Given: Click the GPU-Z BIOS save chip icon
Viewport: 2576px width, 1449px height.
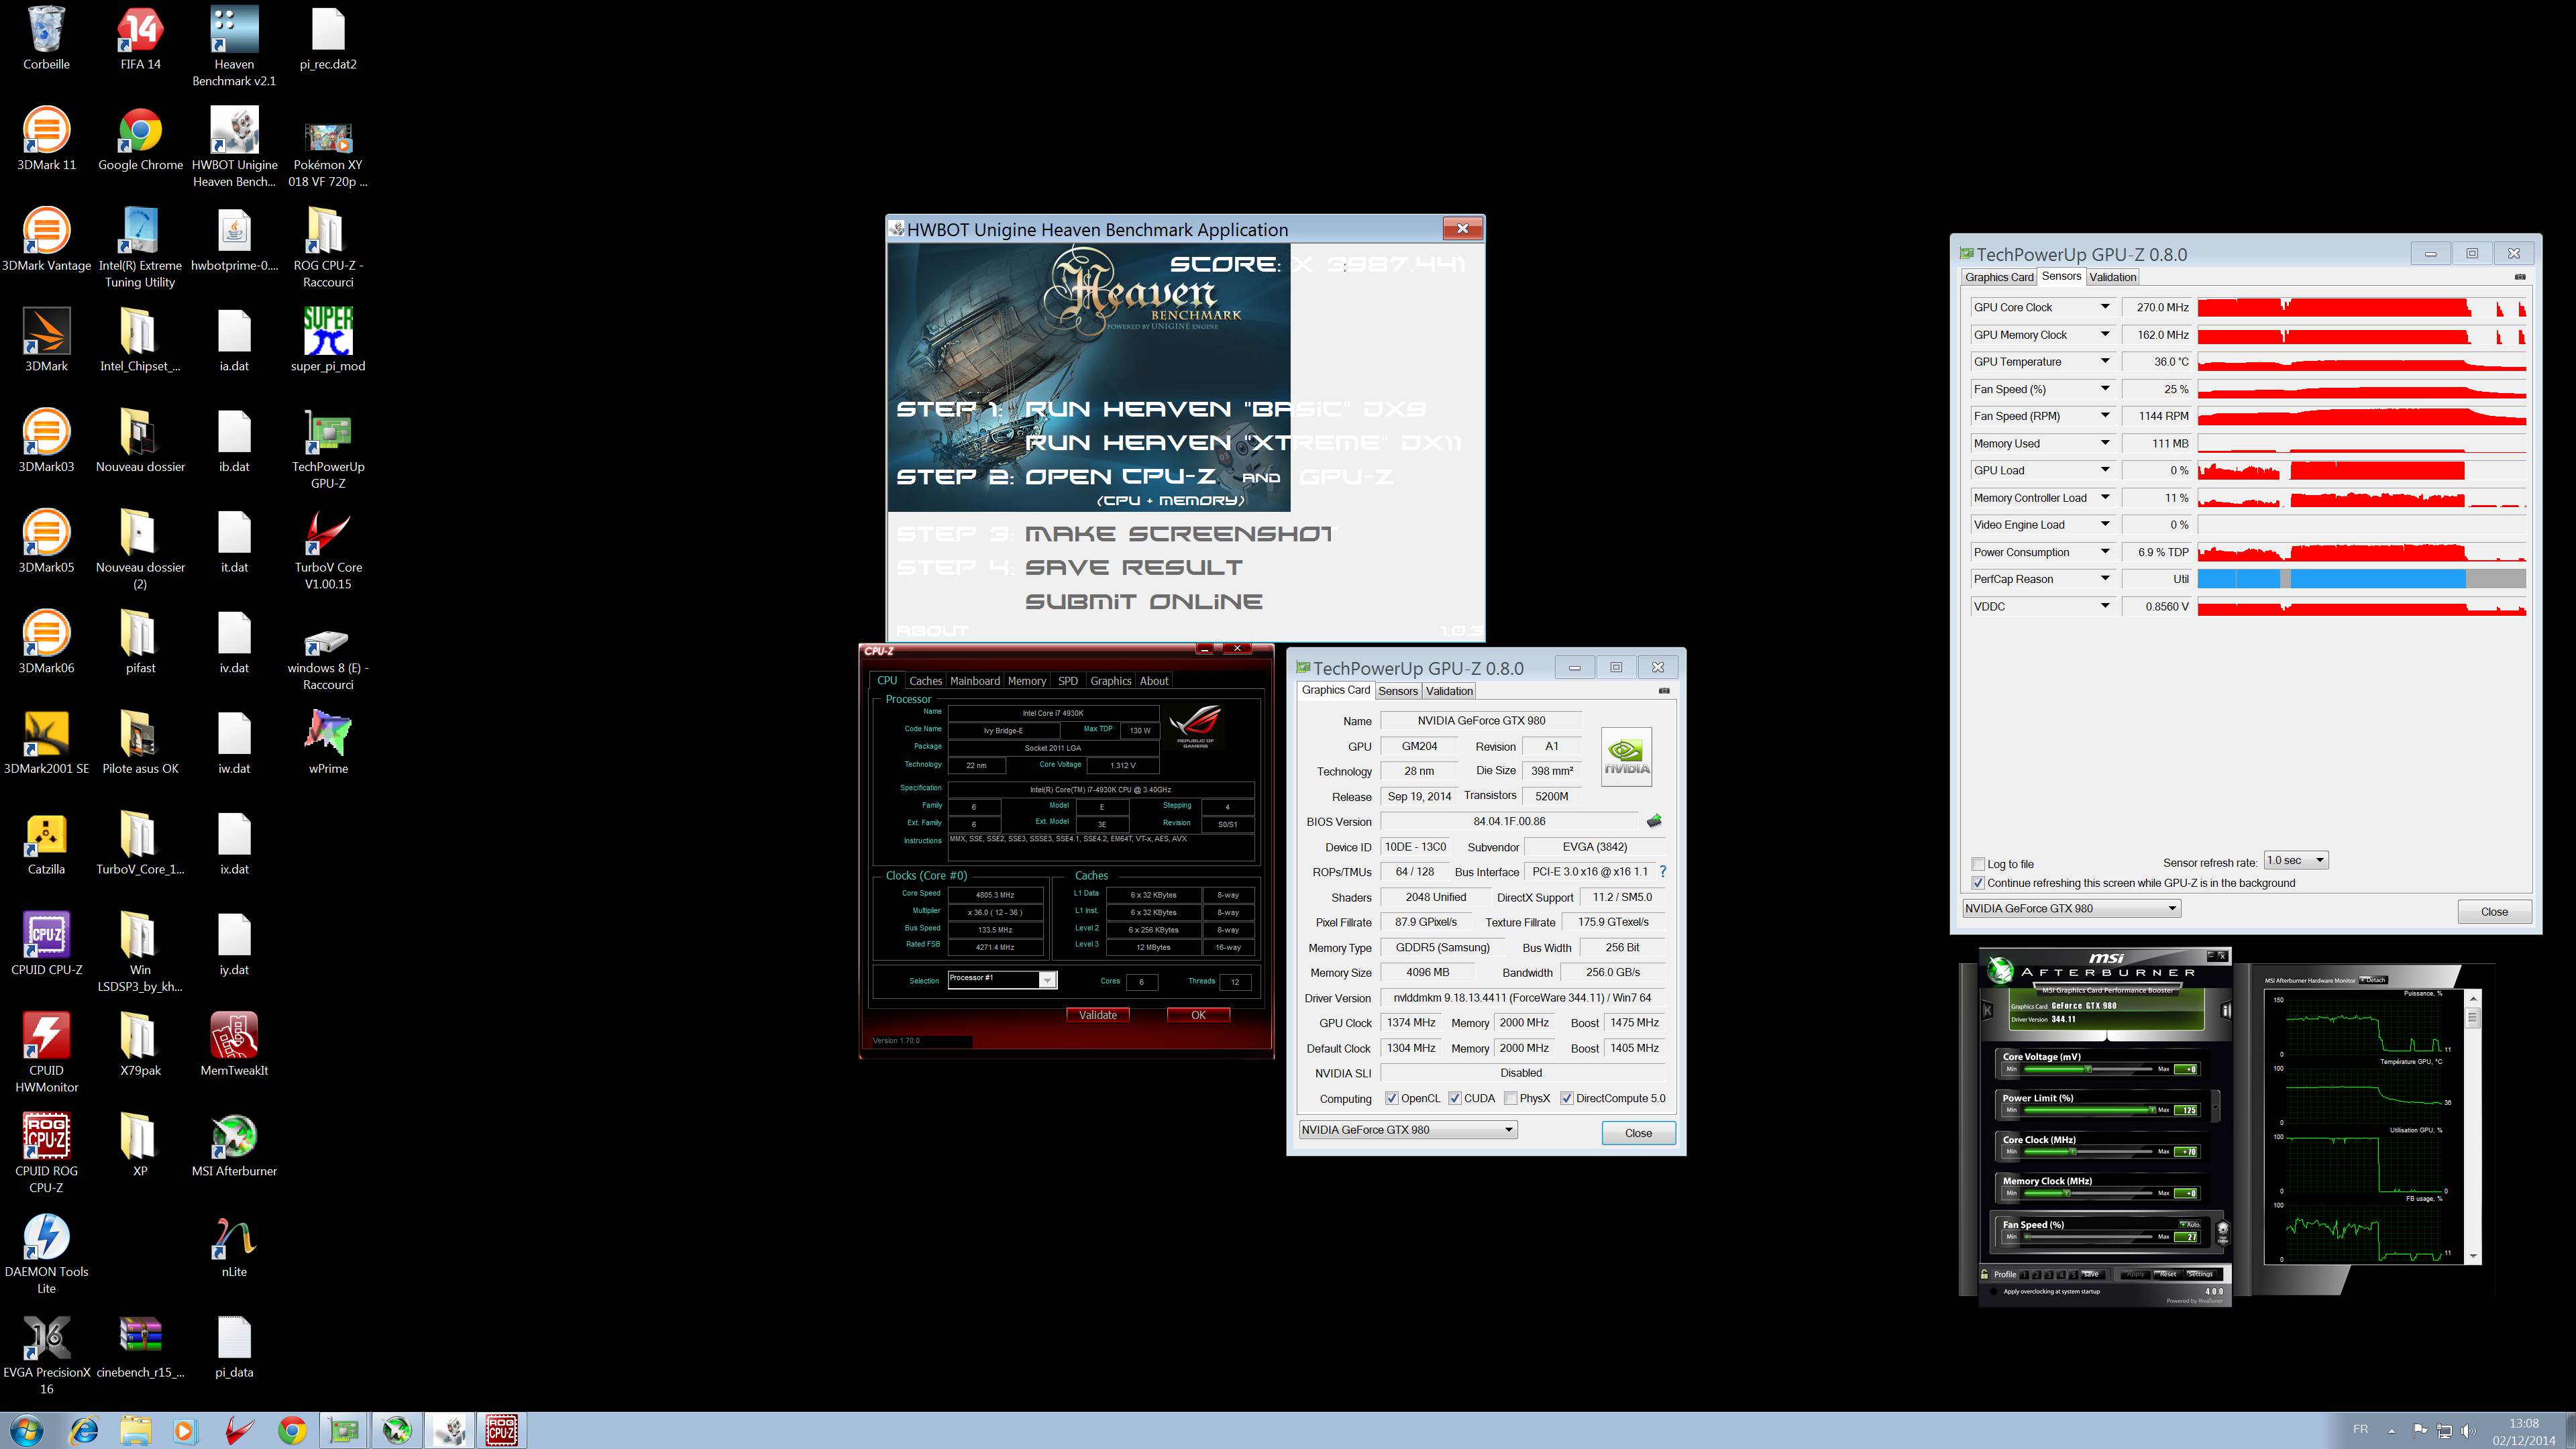Looking at the screenshot, I should click(1654, 821).
